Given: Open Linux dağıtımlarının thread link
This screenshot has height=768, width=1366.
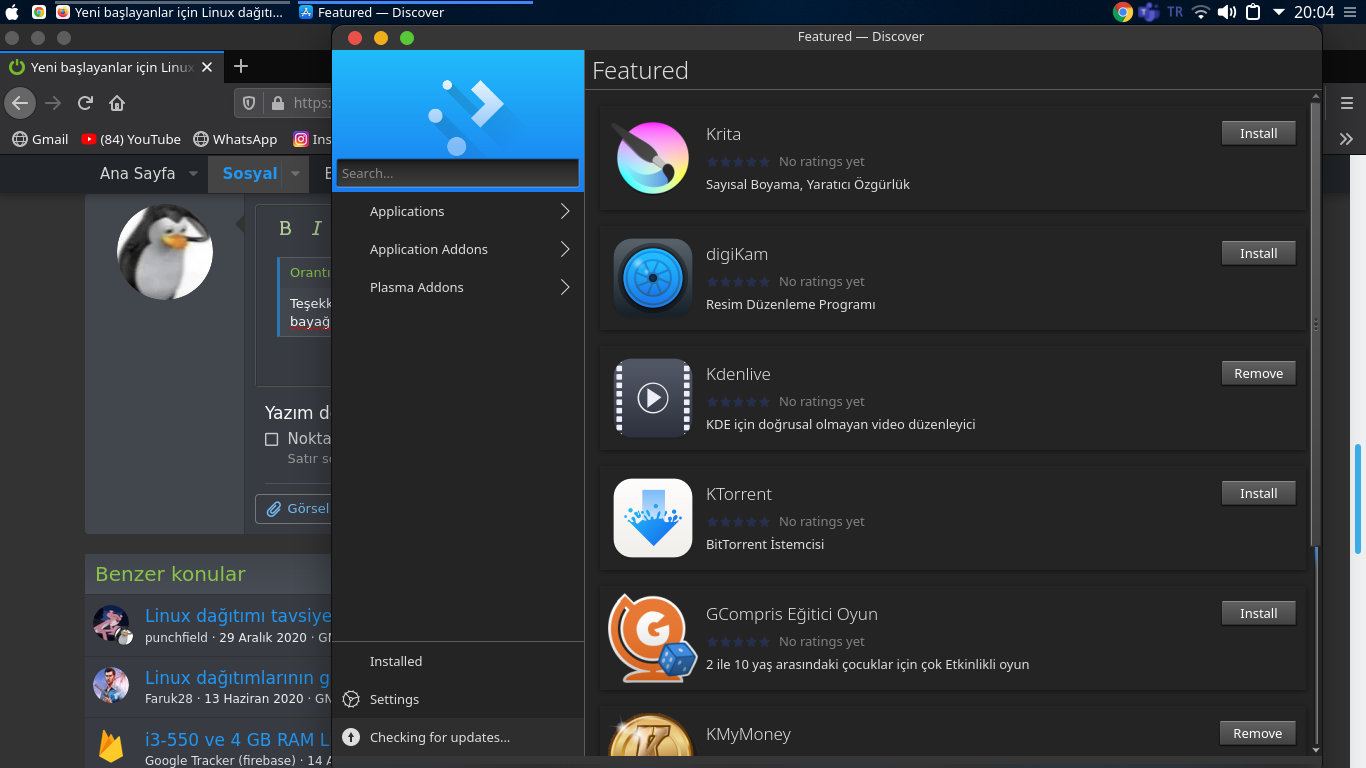Looking at the screenshot, I should click(238, 678).
